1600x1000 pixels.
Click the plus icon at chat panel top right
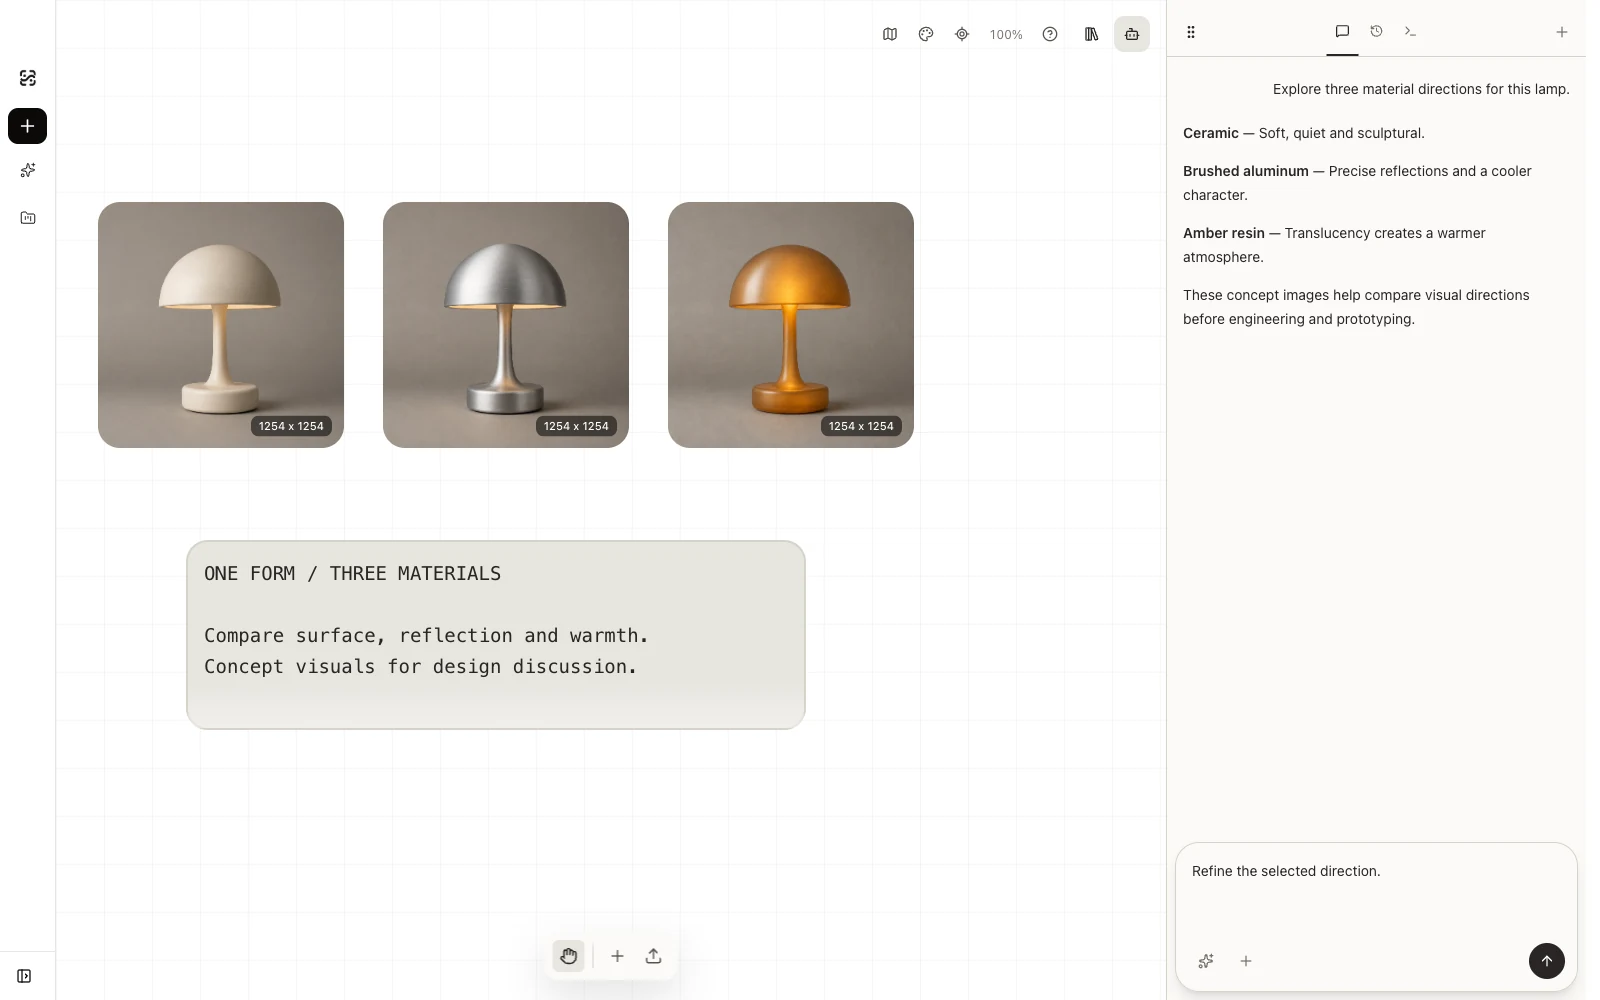tap(1561, 32)
